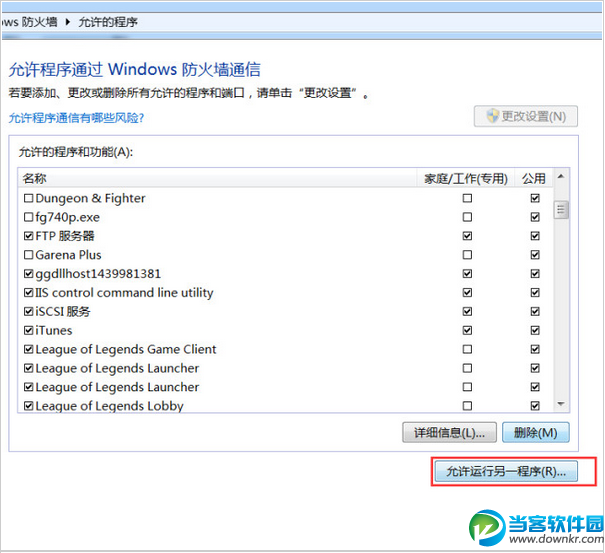Uncheck League of Legends Lobby name checkbox
Image resolution: width=605 pixels, height=553 pixels.
[29, 406]
